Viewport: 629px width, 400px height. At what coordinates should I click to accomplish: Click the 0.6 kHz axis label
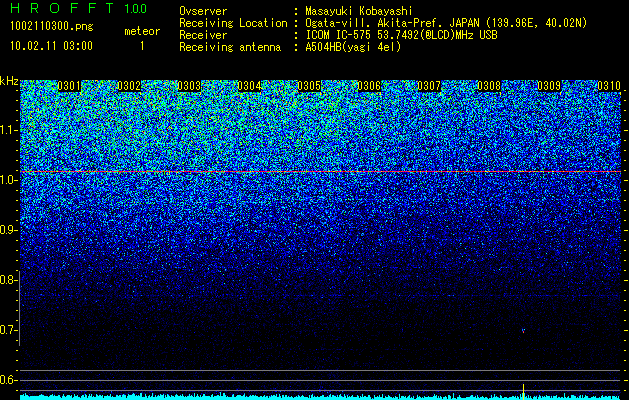click(8, 380)
